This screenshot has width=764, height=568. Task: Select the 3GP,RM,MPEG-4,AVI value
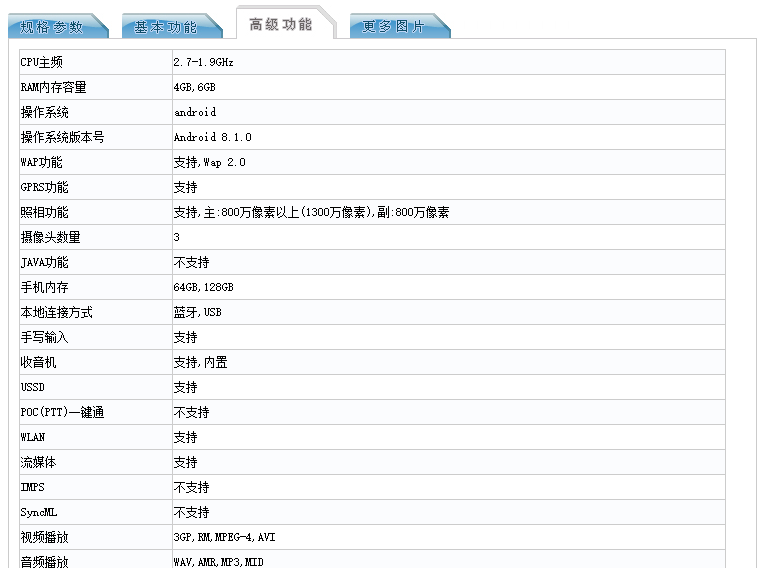[224, 537]
